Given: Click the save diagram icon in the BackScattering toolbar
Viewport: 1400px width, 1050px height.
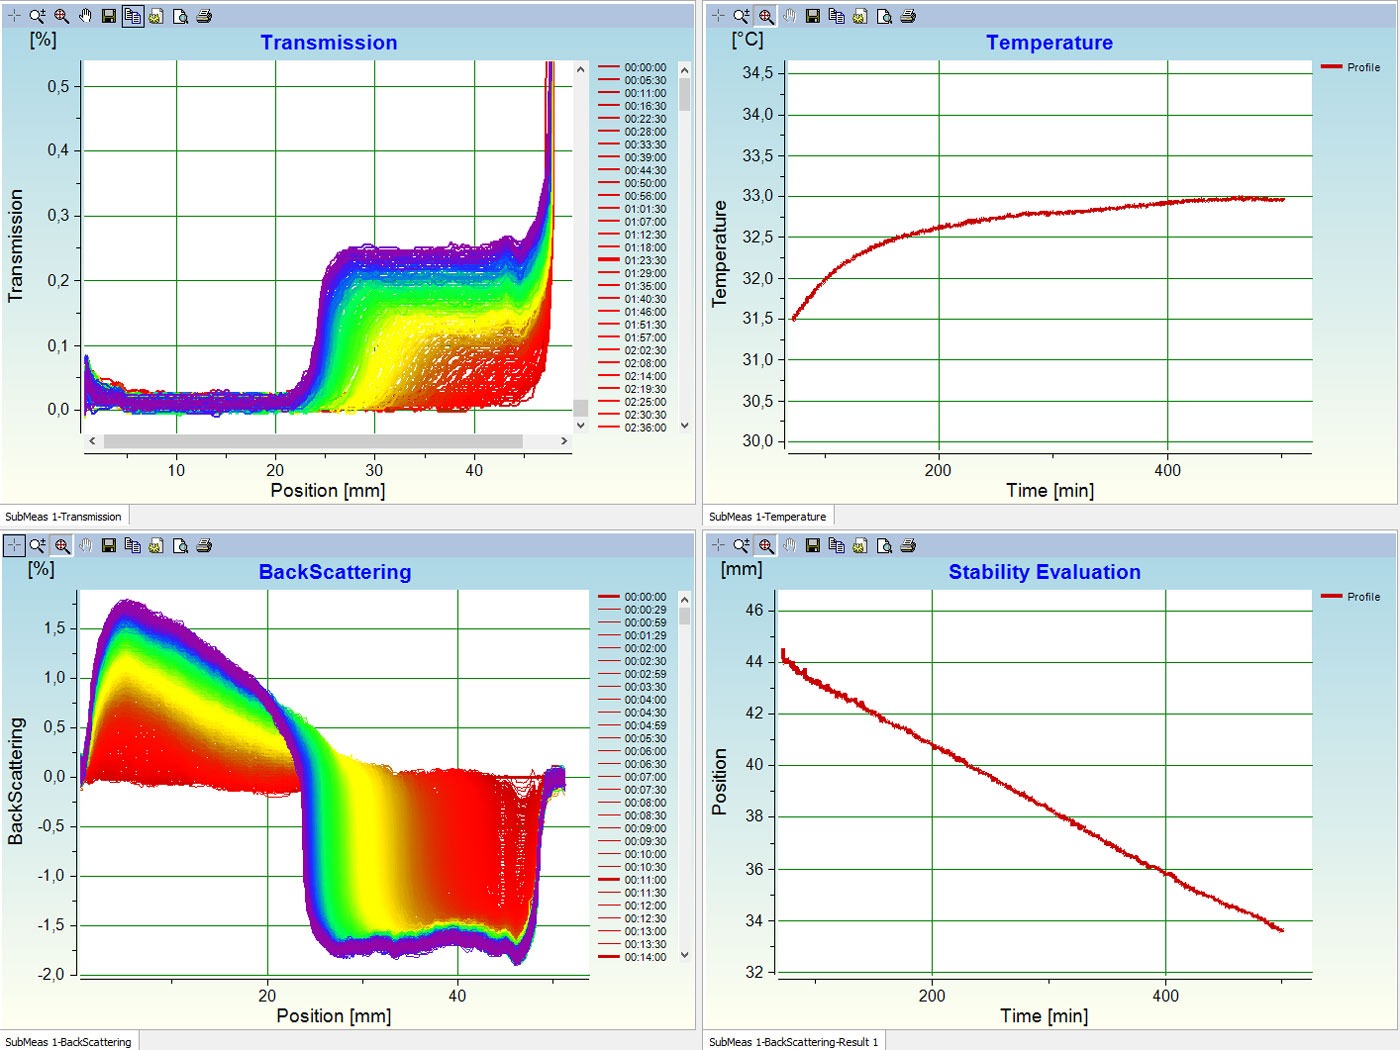Looking at the screenshot, I should point(109,545).
